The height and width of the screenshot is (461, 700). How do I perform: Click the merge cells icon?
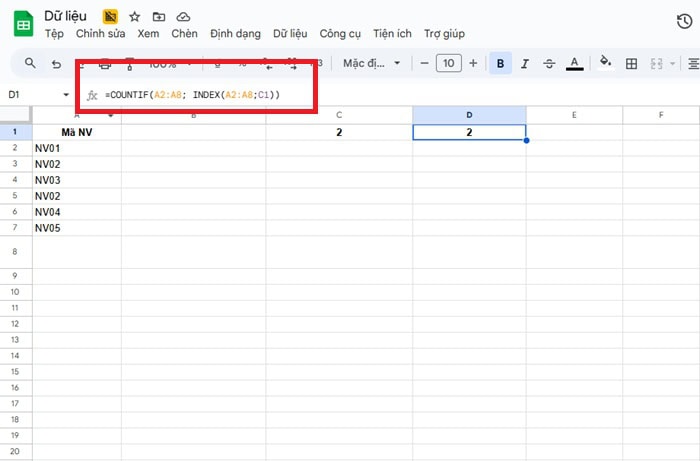656,63
